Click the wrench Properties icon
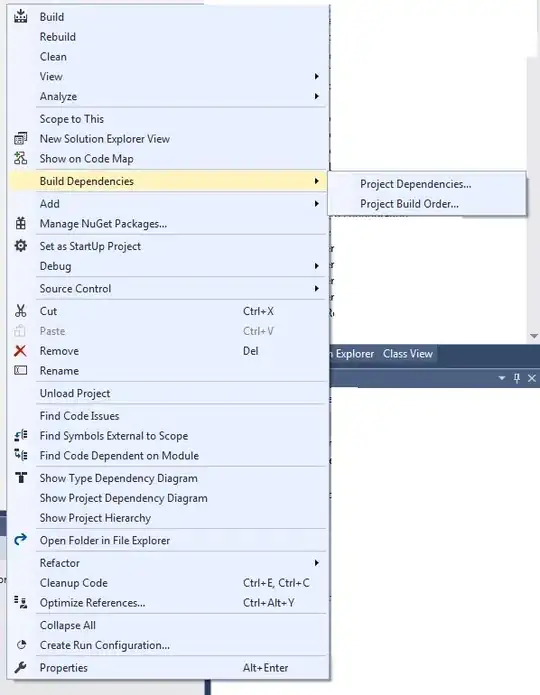 [x=20, y=667]
